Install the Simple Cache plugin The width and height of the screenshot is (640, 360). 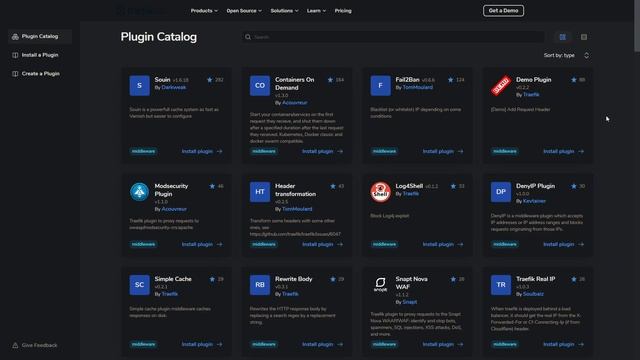[202, 344]
